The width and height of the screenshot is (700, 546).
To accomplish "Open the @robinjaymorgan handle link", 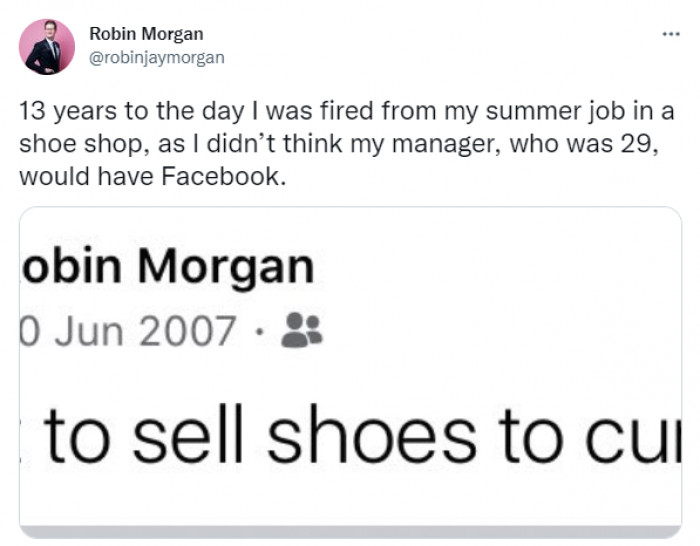I will click(x=156, y=57).
